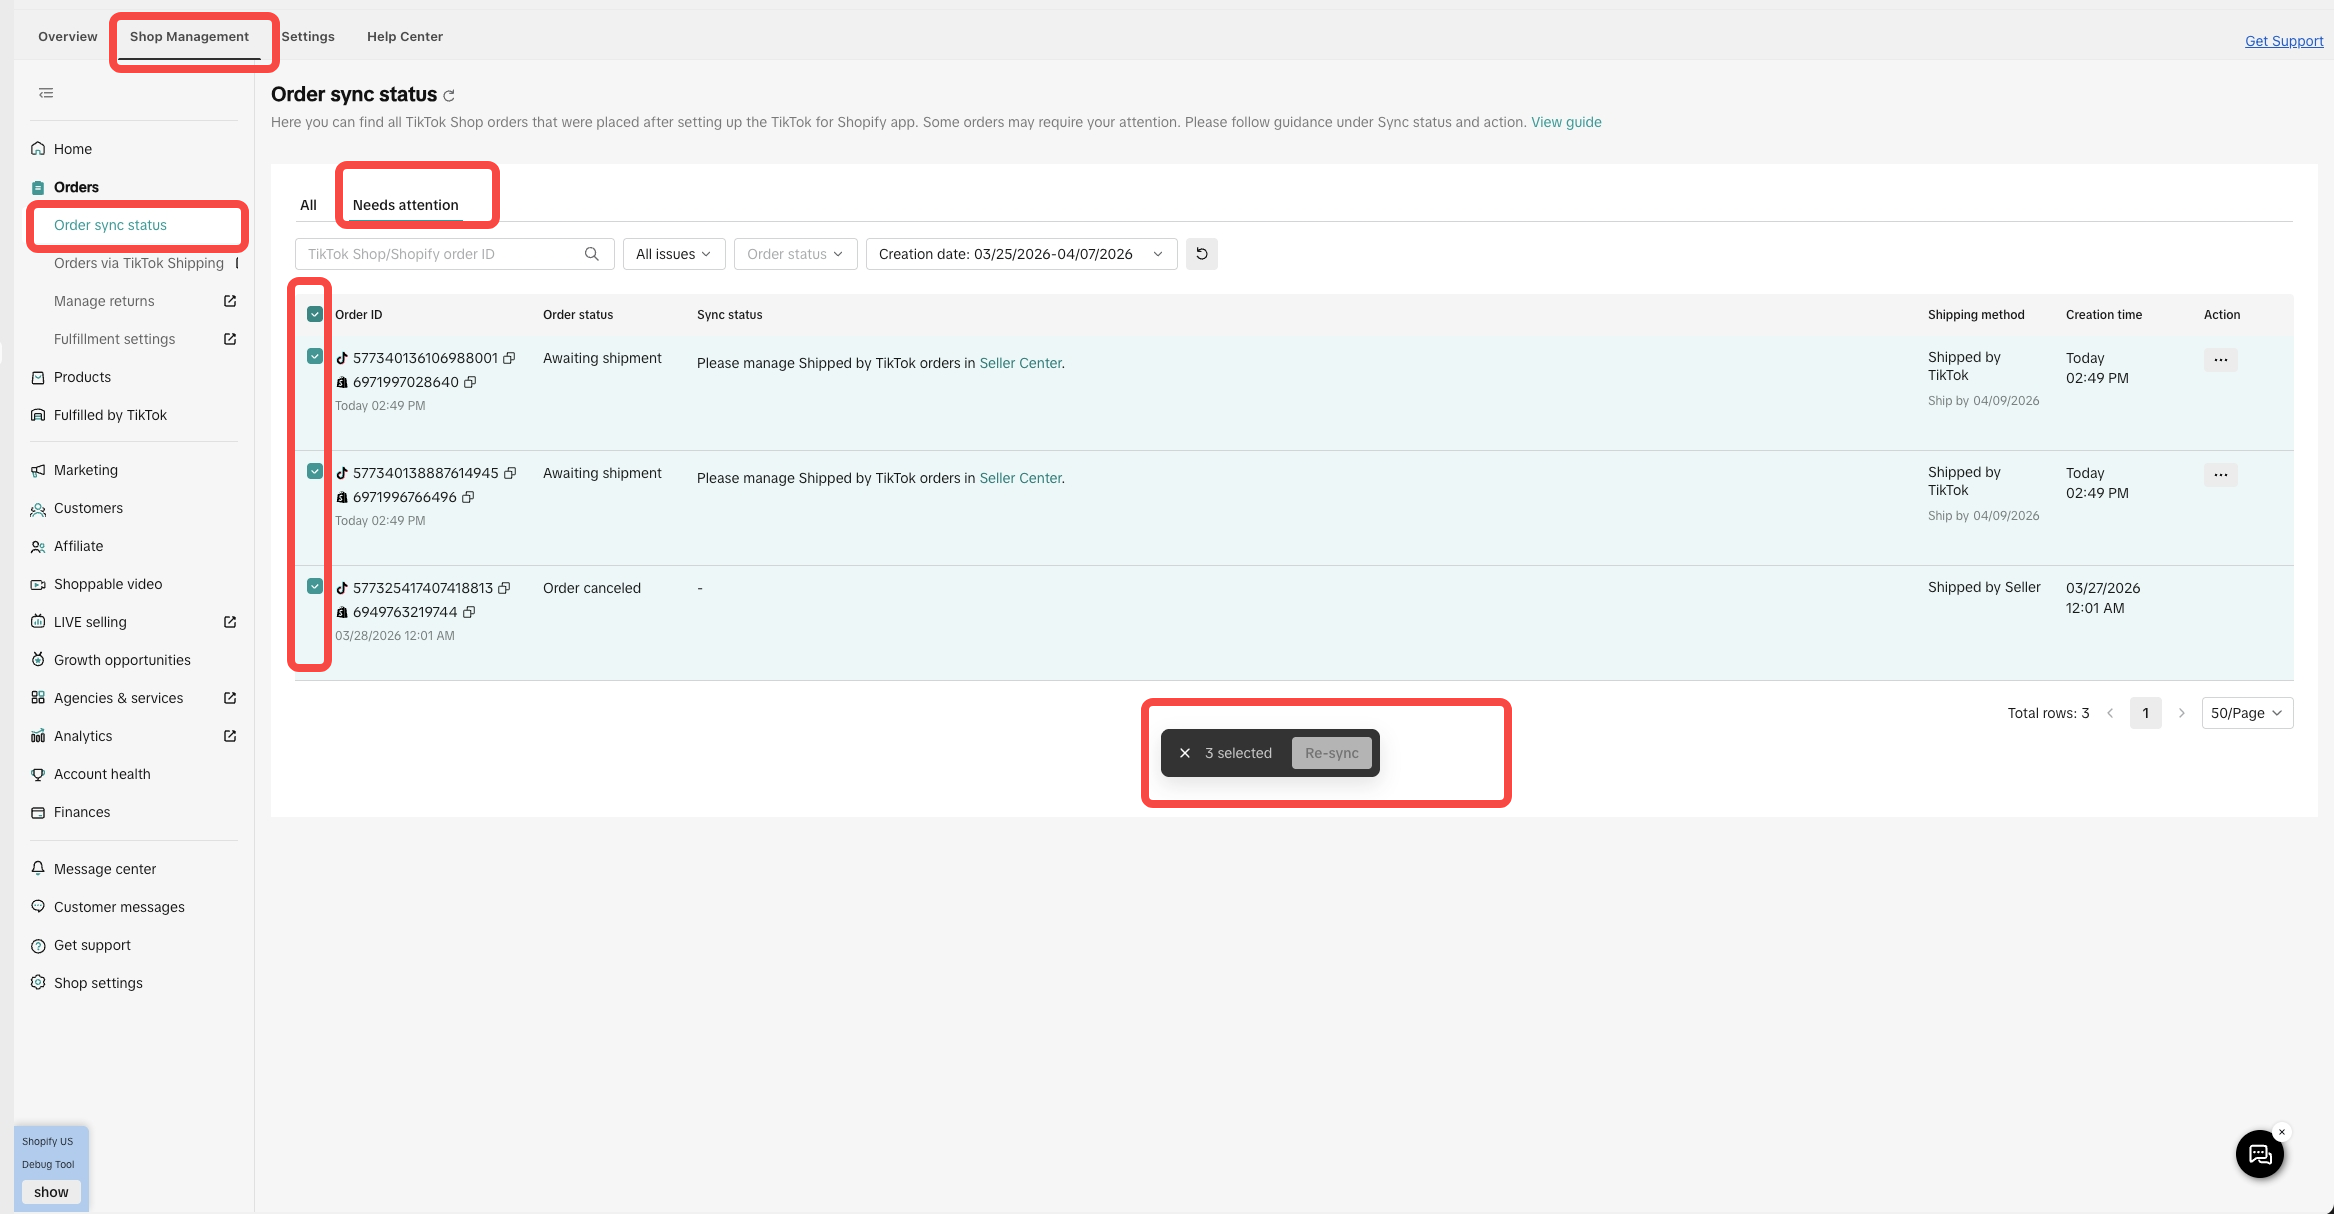Copy TikTok order ID 577325417407418813
This screenshot has height=1214, width=2334.
click(x=504, y=588)
